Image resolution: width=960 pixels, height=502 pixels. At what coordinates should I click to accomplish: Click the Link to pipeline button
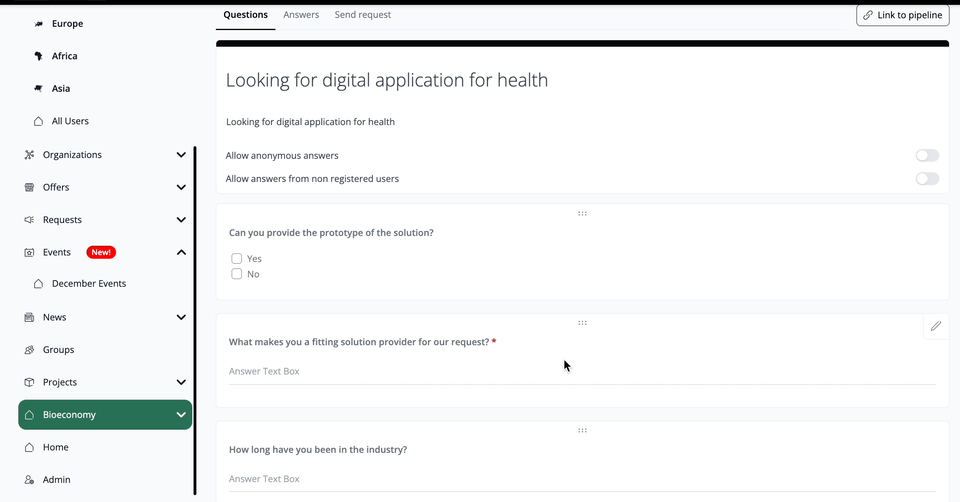[x=903, y=15]
